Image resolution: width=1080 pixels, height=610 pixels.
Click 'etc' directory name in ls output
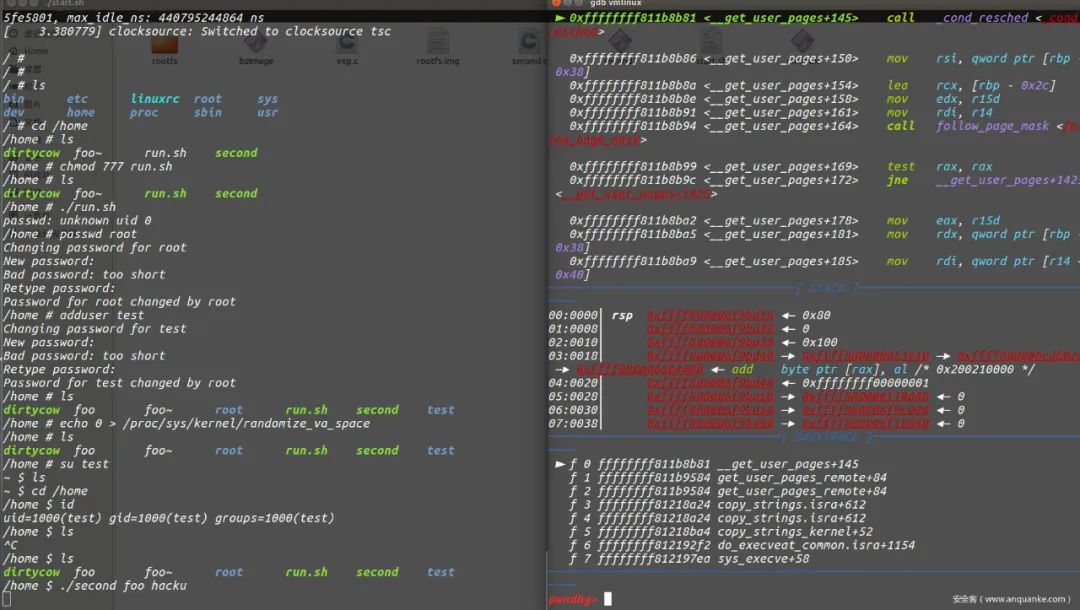(77, 99)
